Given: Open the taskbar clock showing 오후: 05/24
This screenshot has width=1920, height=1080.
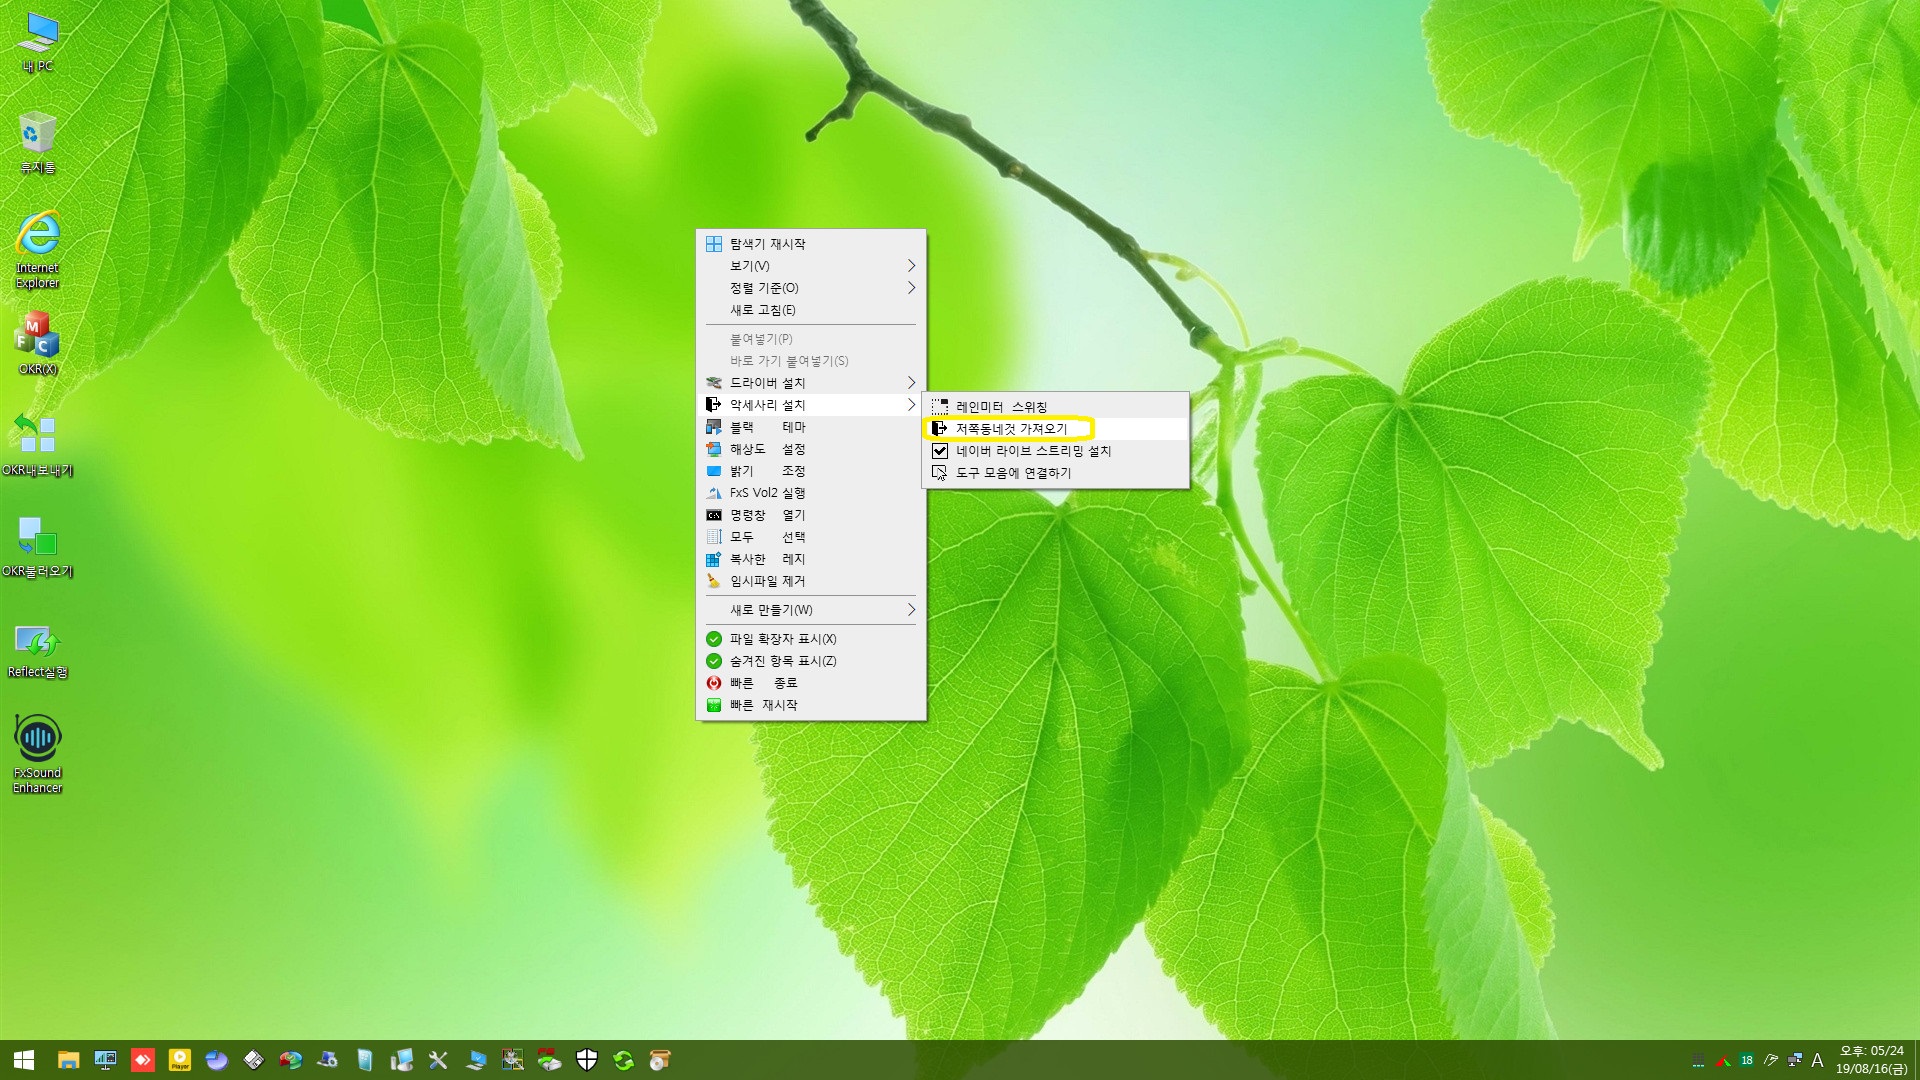Looking at the screenshot, I should tap(1871, 1060).
